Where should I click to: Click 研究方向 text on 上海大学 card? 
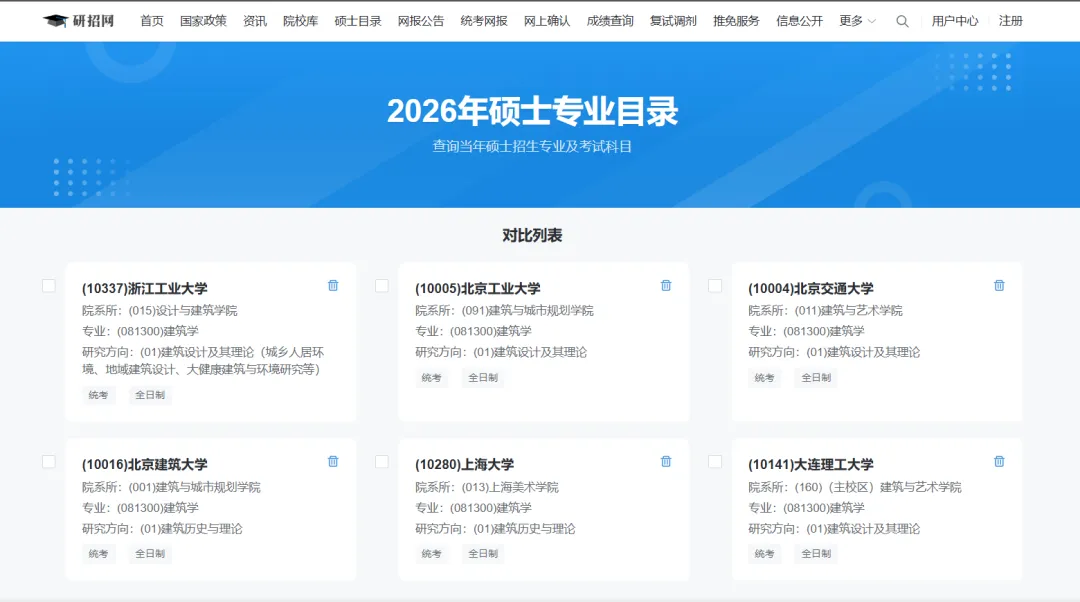(495, 529)
